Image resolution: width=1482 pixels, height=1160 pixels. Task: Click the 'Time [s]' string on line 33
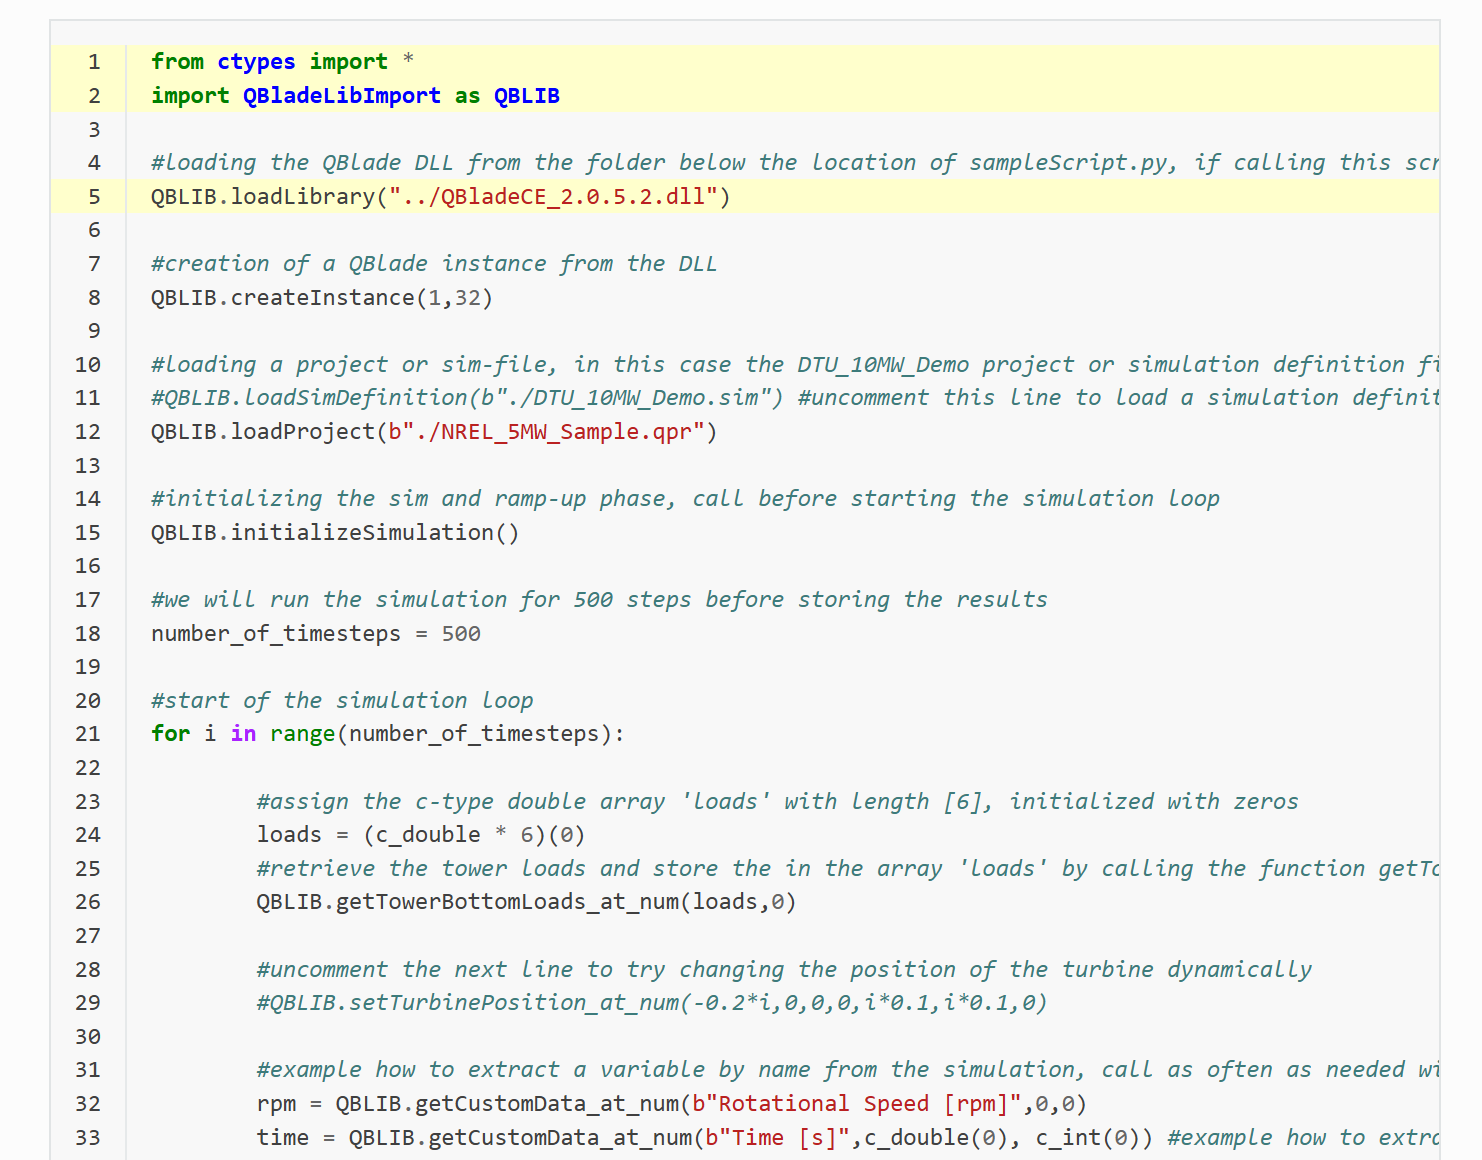[777, 1138]
